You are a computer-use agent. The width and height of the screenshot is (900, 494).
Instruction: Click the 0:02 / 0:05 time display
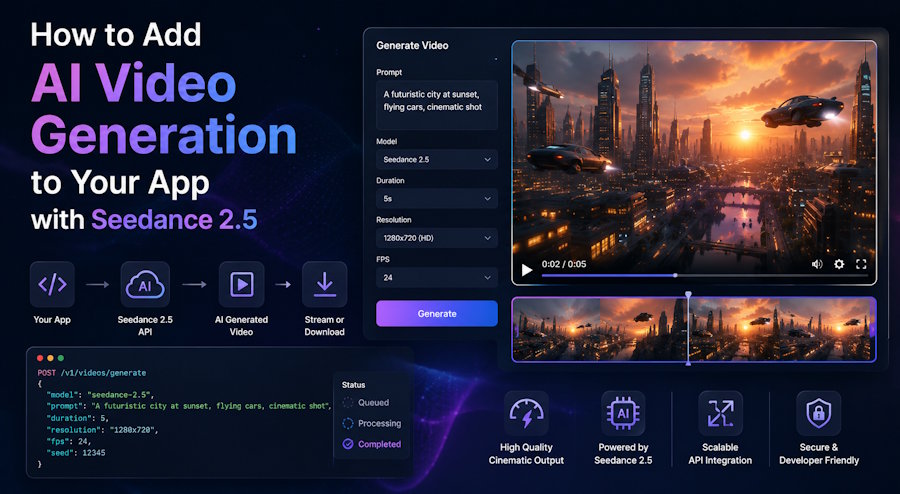click(564, 264)
